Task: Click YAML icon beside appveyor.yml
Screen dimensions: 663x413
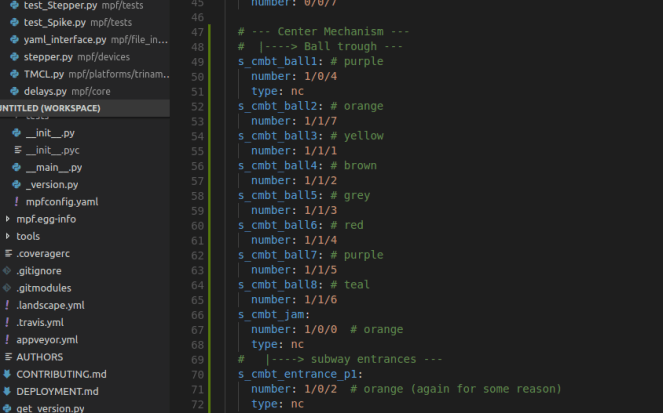Action: pyautogui.click(x=7, y=340)
